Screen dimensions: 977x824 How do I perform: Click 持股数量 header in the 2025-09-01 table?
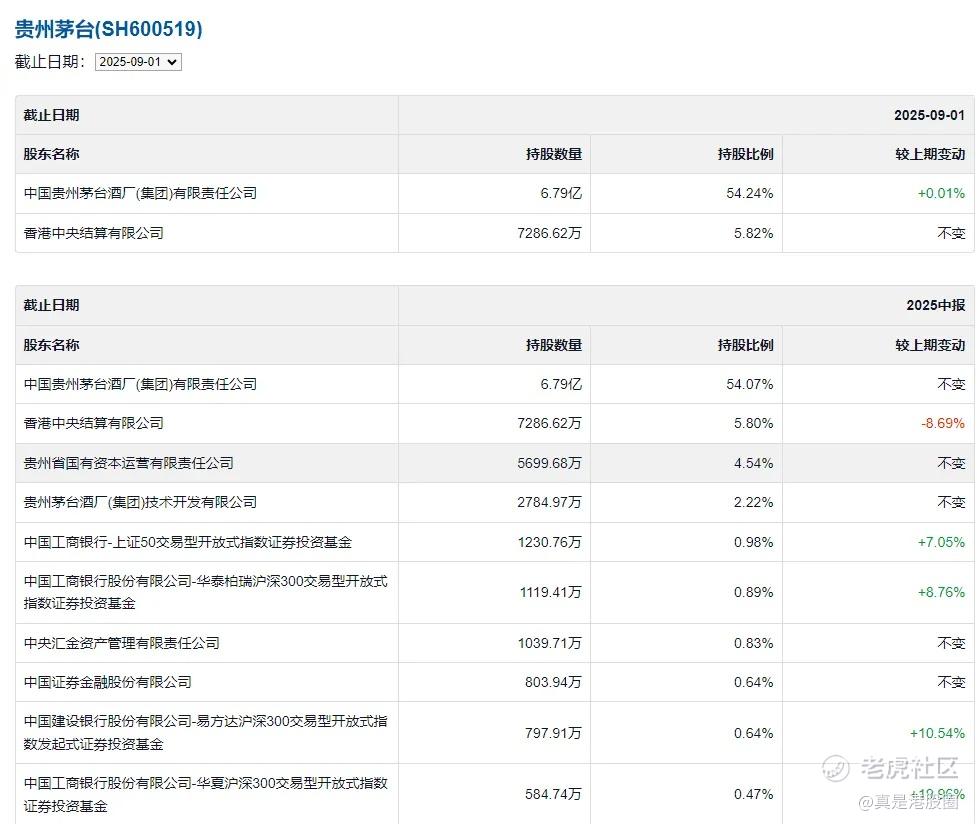553,154
